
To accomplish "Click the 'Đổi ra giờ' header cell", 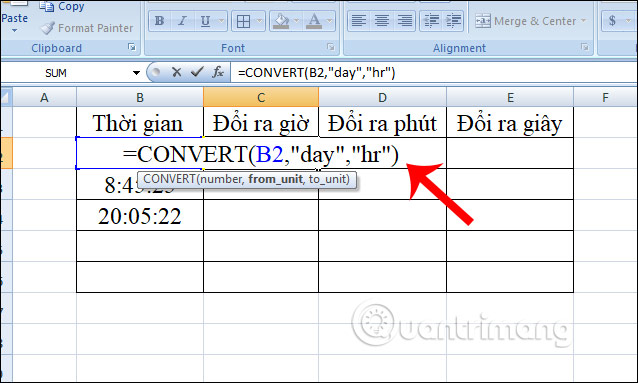I will pyautogui.click(x=261, y=123).
